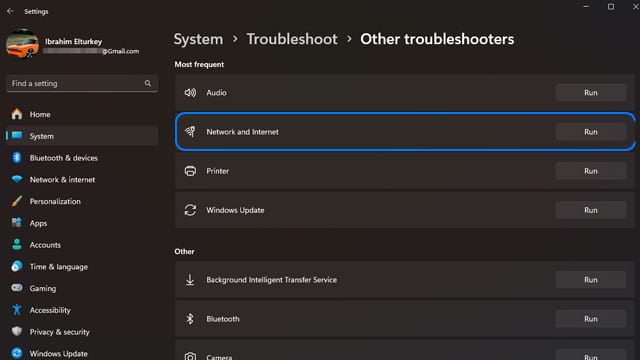Click the Audio speaker icon

coord(190,93)
